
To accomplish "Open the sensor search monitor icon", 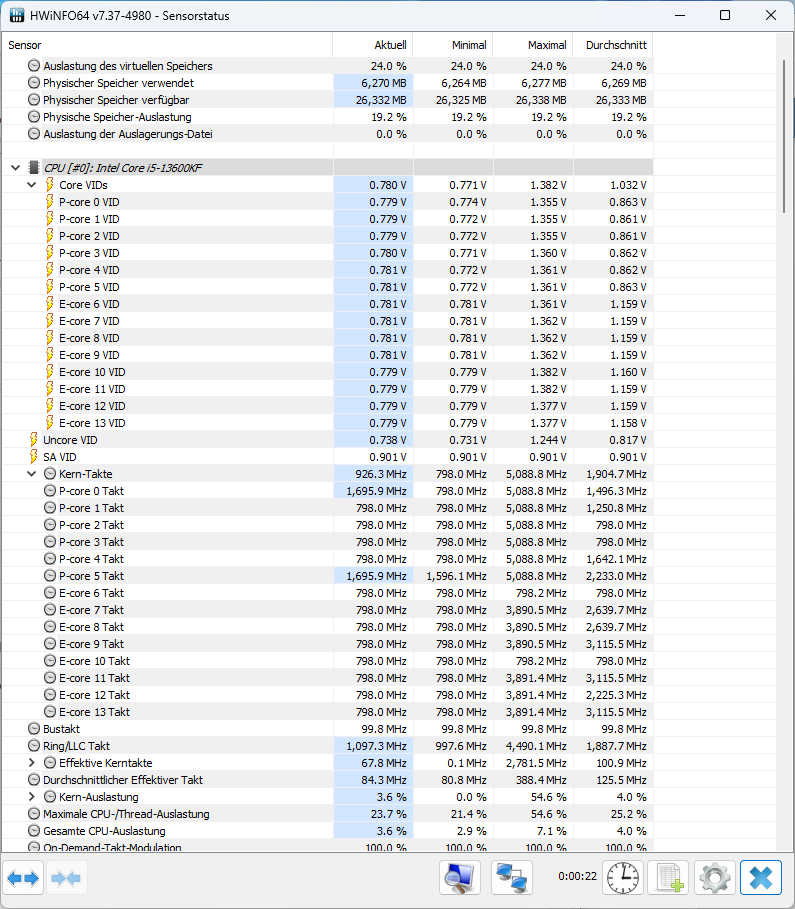I will tap(460, 878).
